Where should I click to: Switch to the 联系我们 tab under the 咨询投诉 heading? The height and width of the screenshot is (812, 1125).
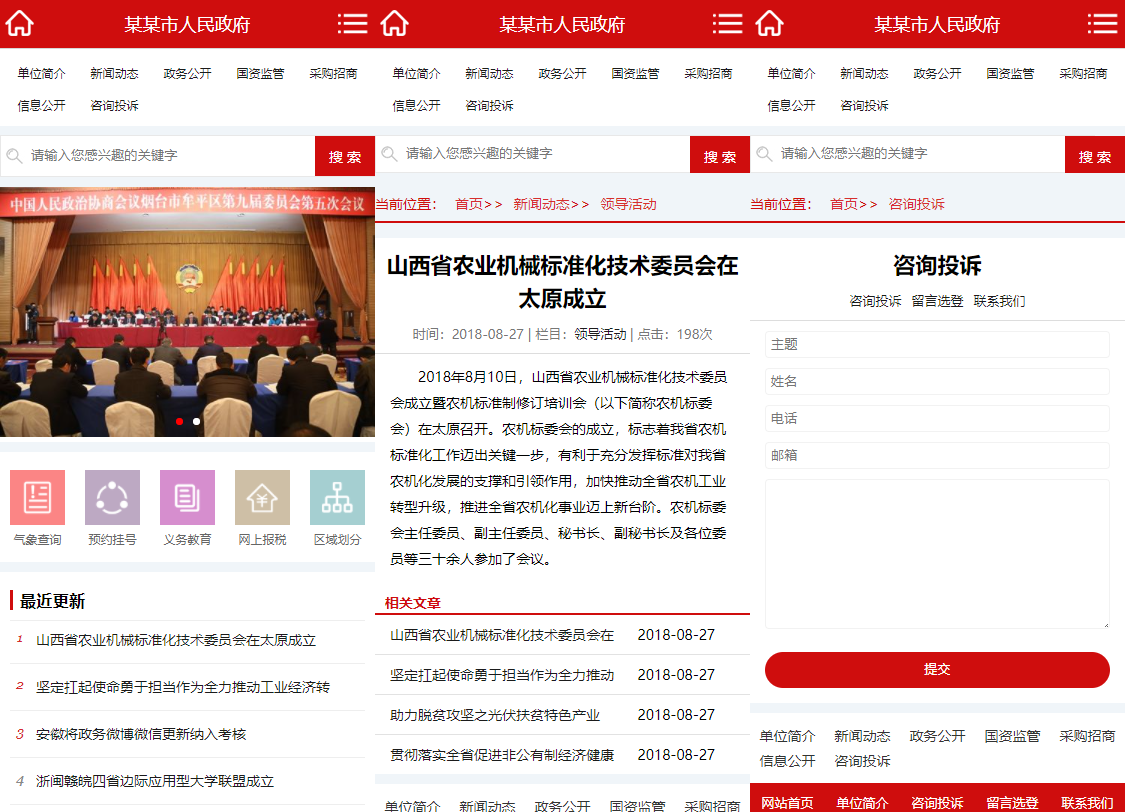tap(999, 301)
